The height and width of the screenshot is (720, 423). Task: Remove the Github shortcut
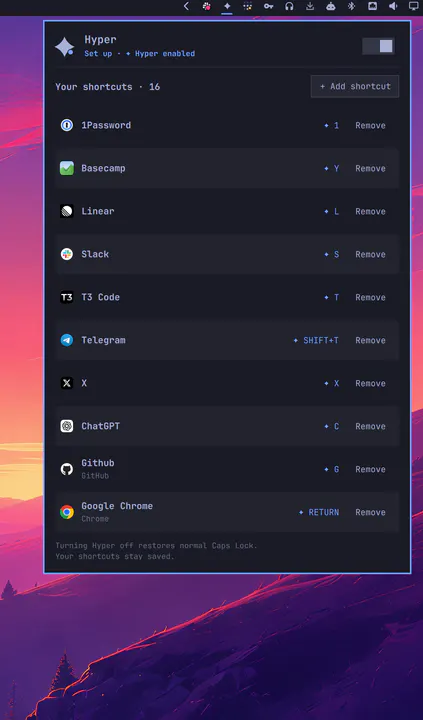[370, 469]
